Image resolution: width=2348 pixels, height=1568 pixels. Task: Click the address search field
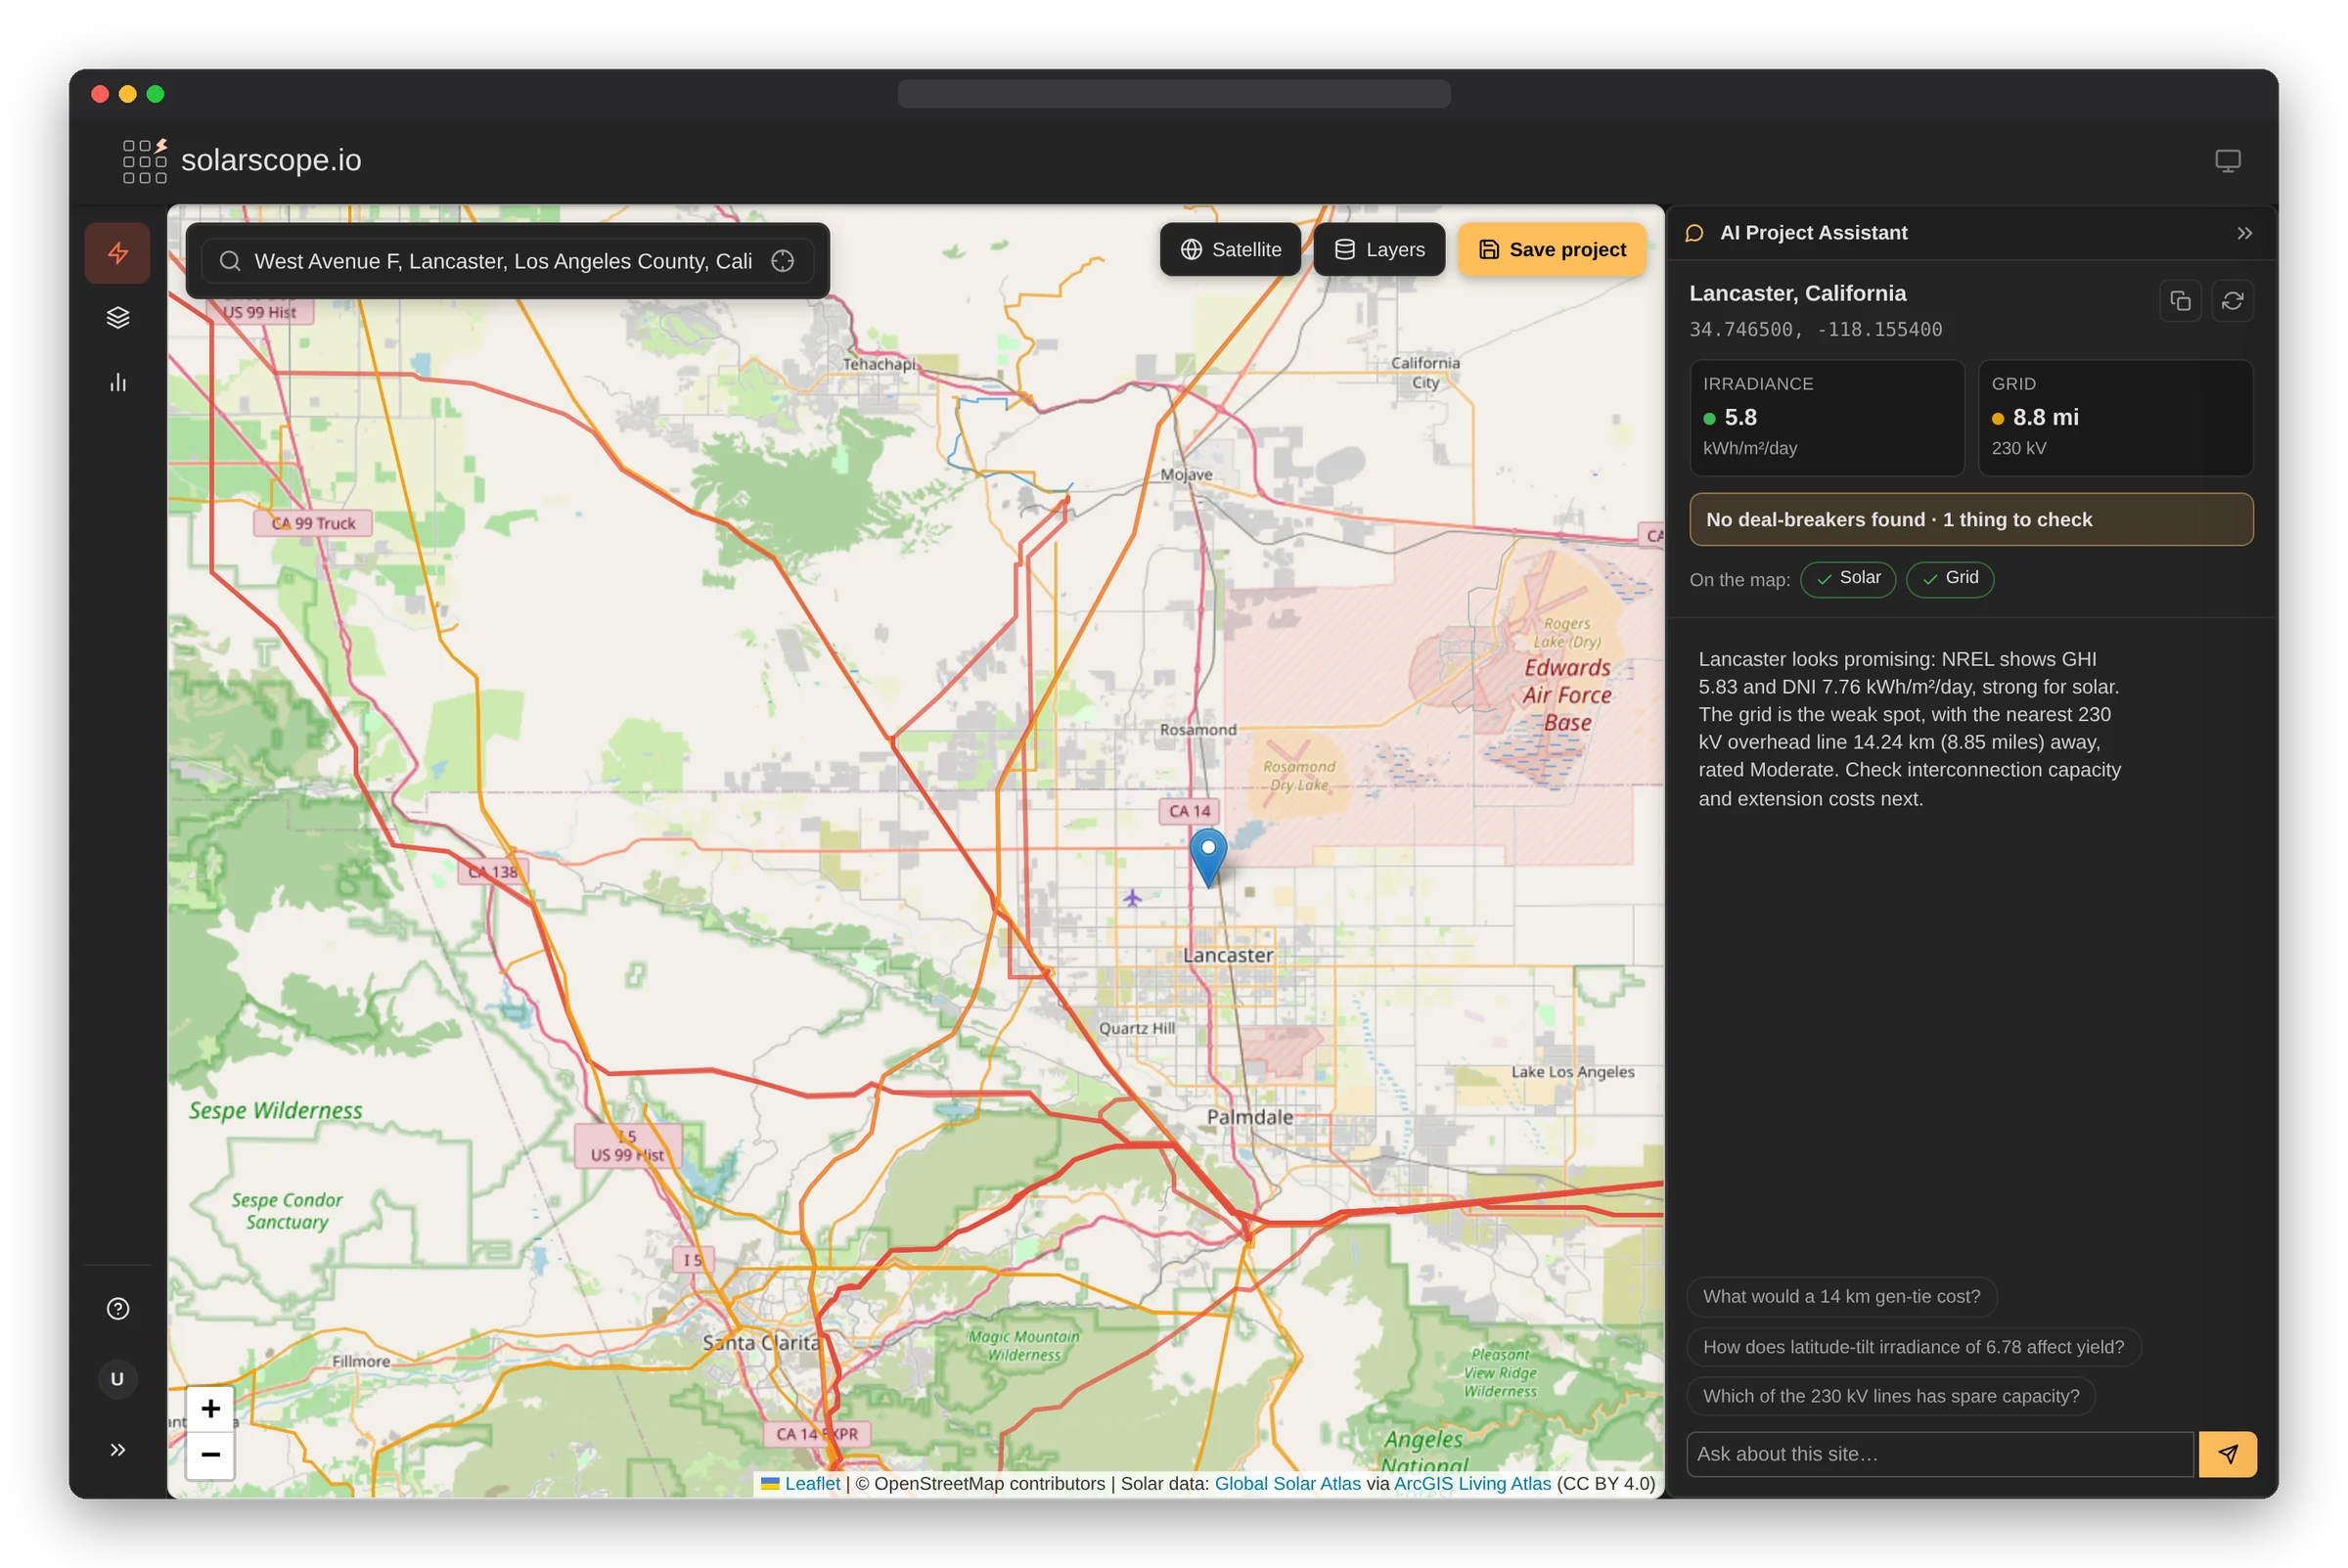(x=507, y=261)
